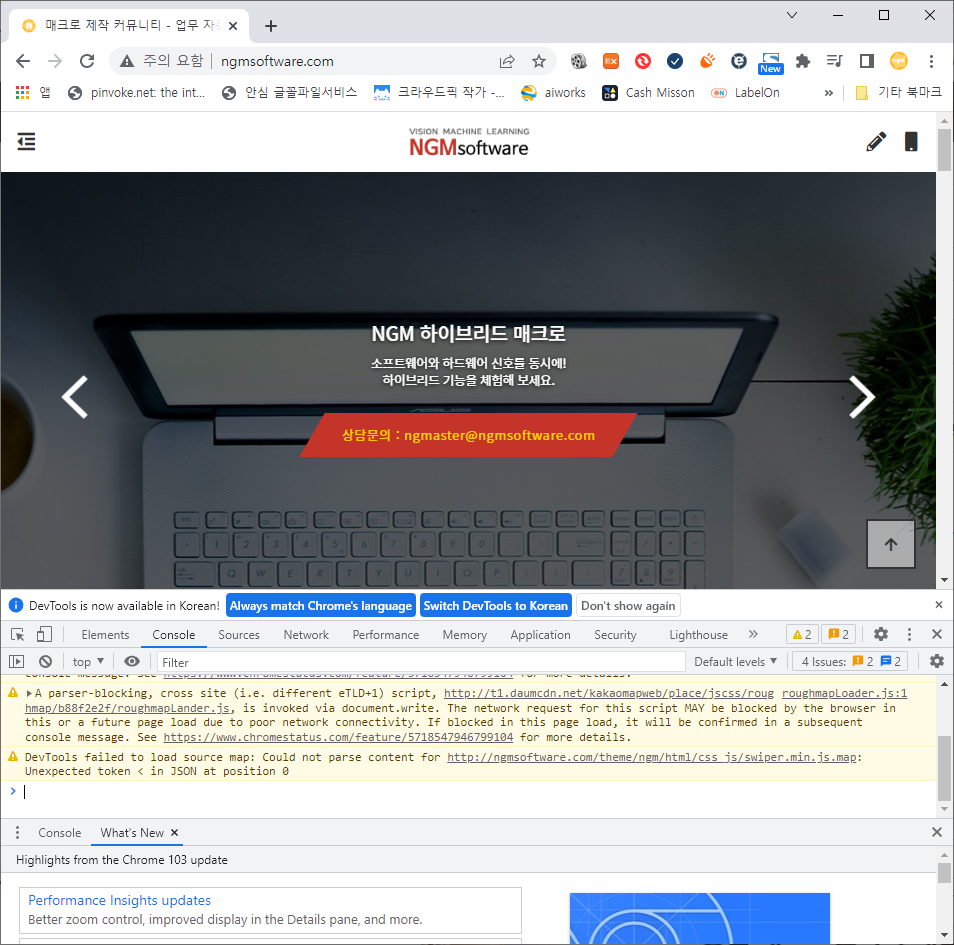Click the Don't show again button
The height and width of the screenshot is (945, 954).
tap(628, 605)
